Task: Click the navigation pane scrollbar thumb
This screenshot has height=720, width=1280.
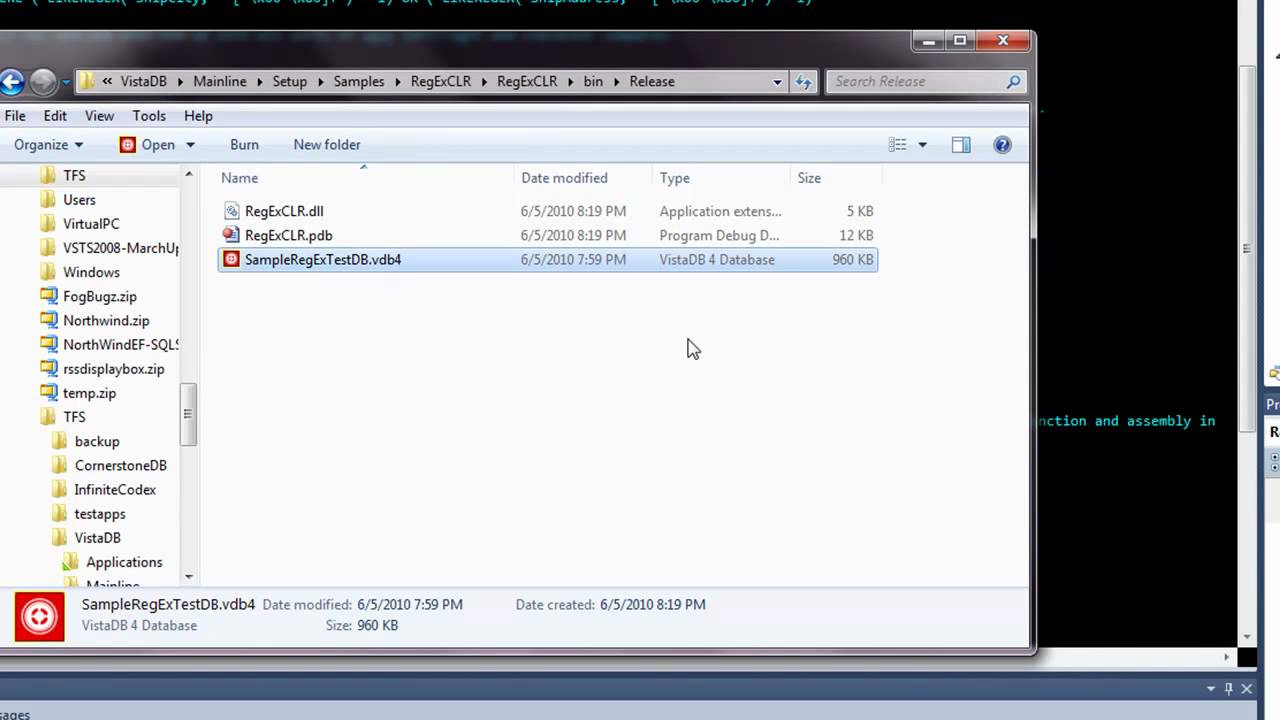Action: pos(188,413)
